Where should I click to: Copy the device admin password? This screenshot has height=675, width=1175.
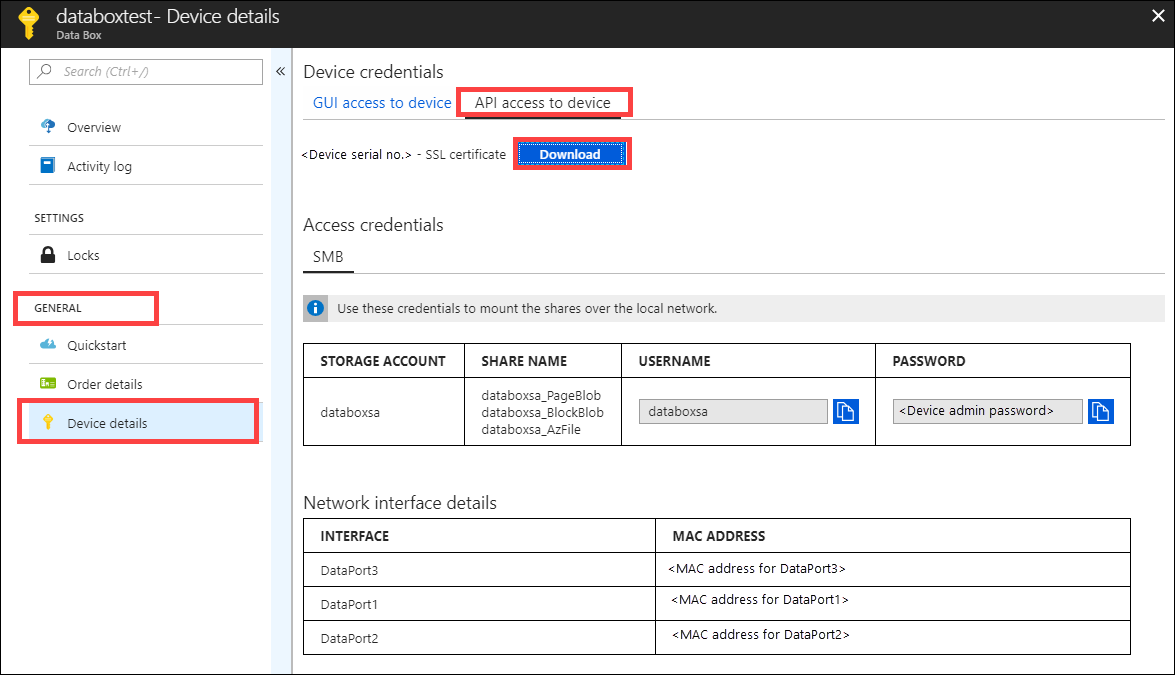pyautogui.click(x=1100, y=411)
